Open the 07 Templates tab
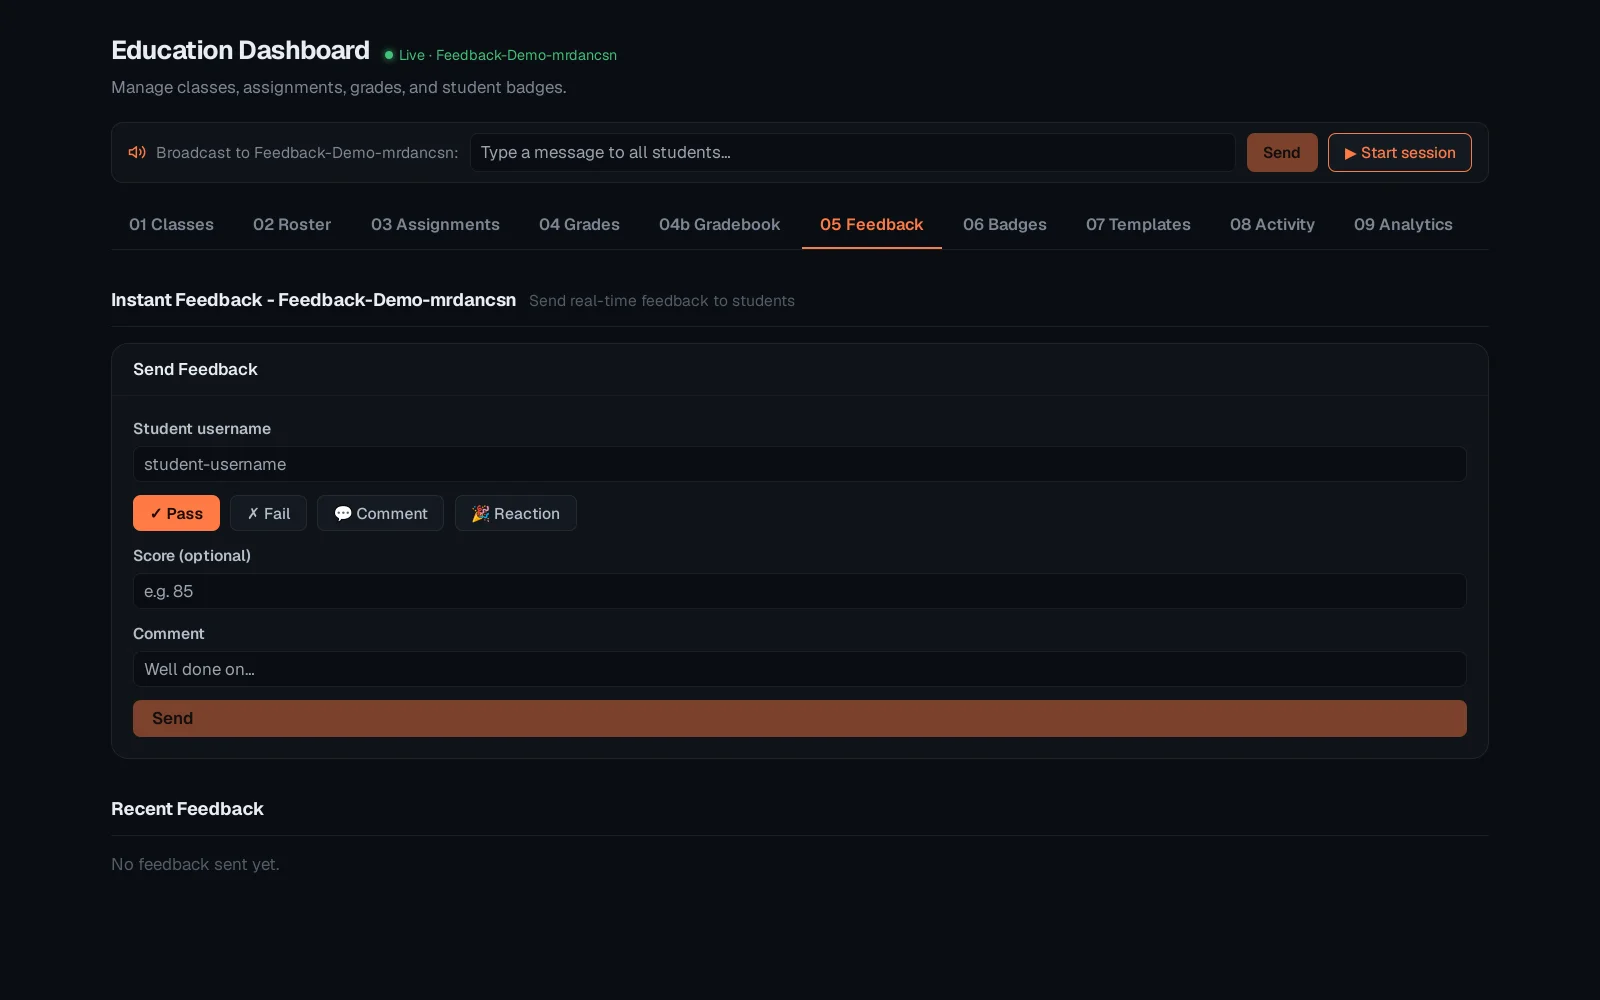Image resolution: width=1600 pixels, height=1000 pixels. 1138,224
